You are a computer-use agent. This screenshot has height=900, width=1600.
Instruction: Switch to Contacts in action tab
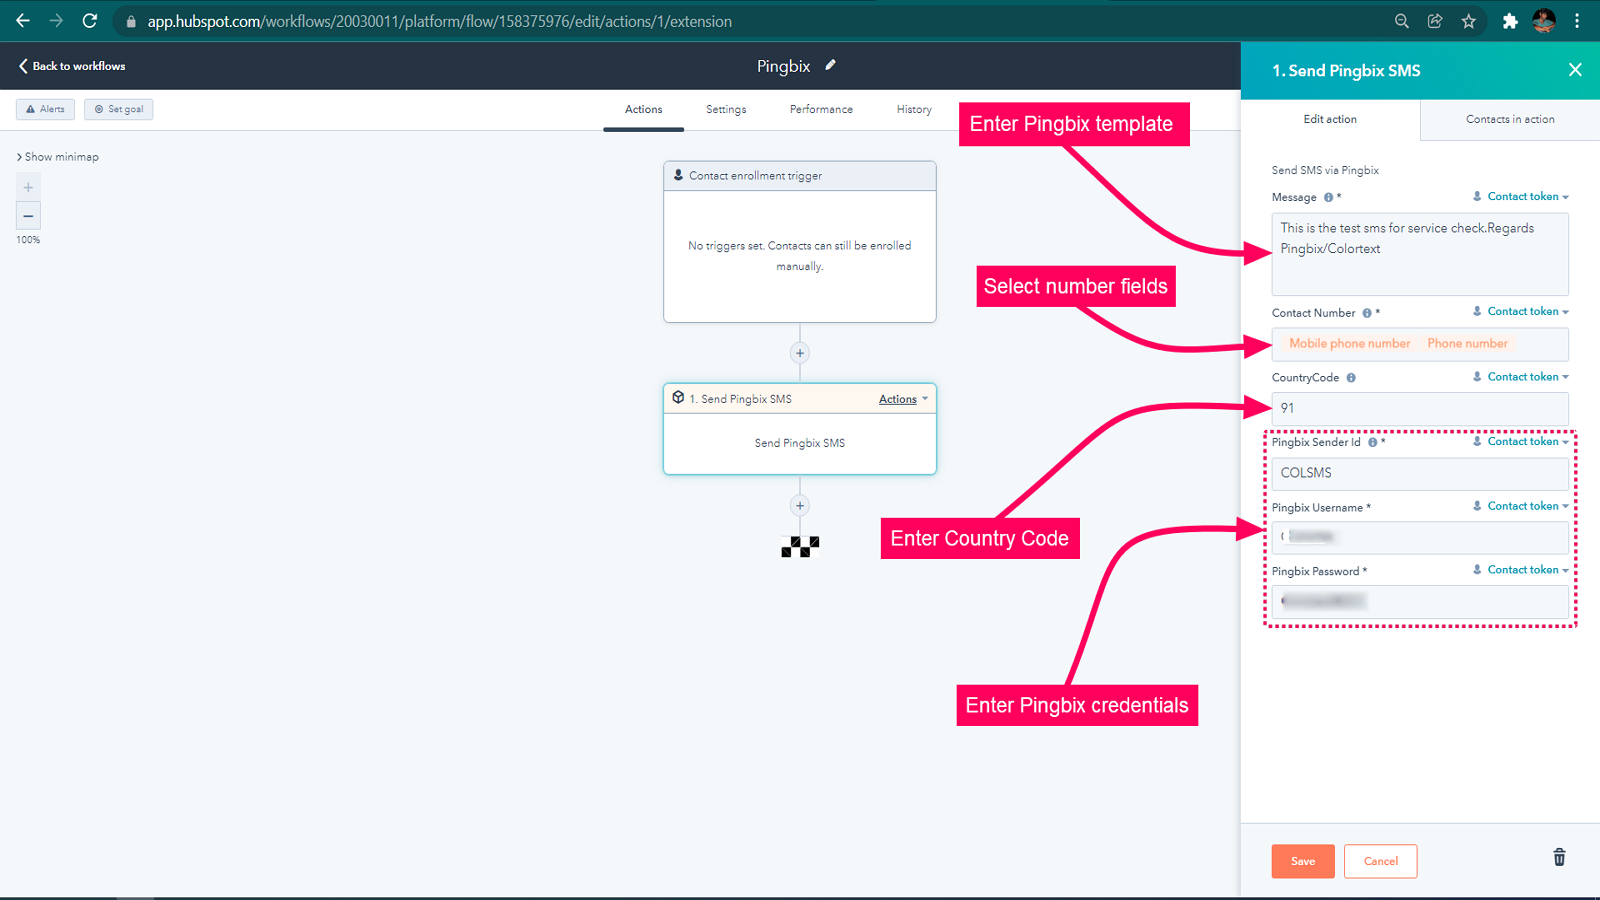[1510, 119]
